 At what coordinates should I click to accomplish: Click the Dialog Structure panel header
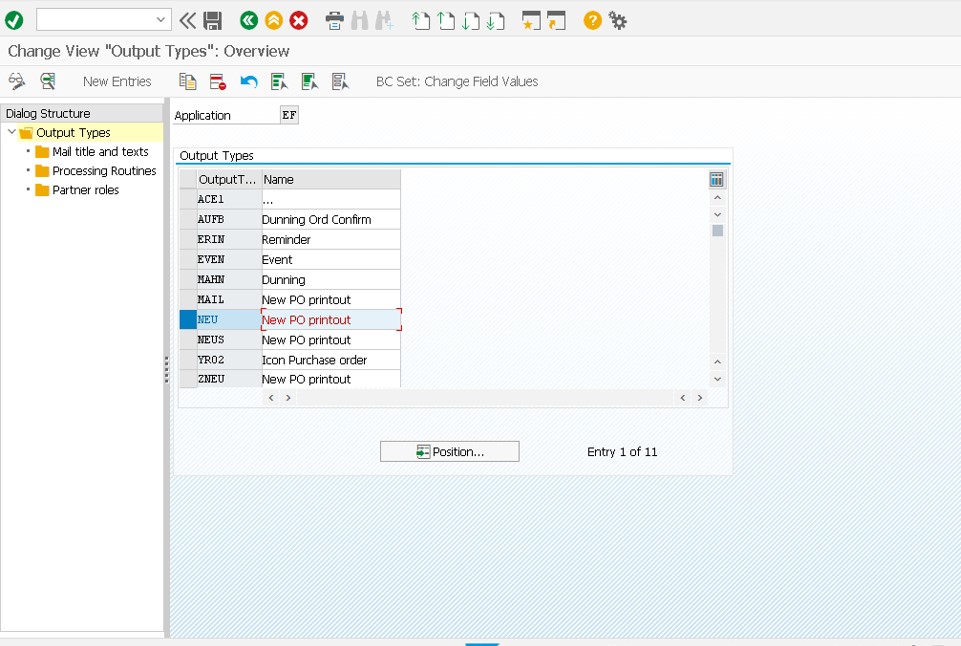point(82,113)
